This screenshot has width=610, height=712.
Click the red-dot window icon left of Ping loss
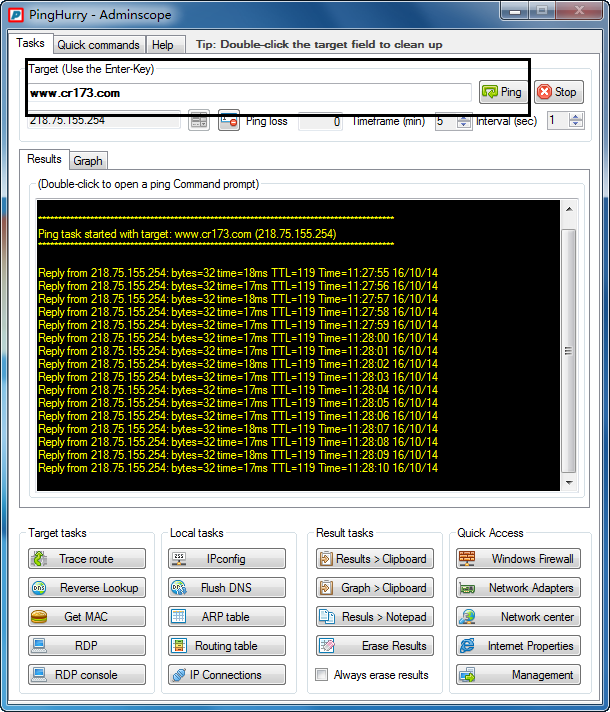(x=228, y=121)
